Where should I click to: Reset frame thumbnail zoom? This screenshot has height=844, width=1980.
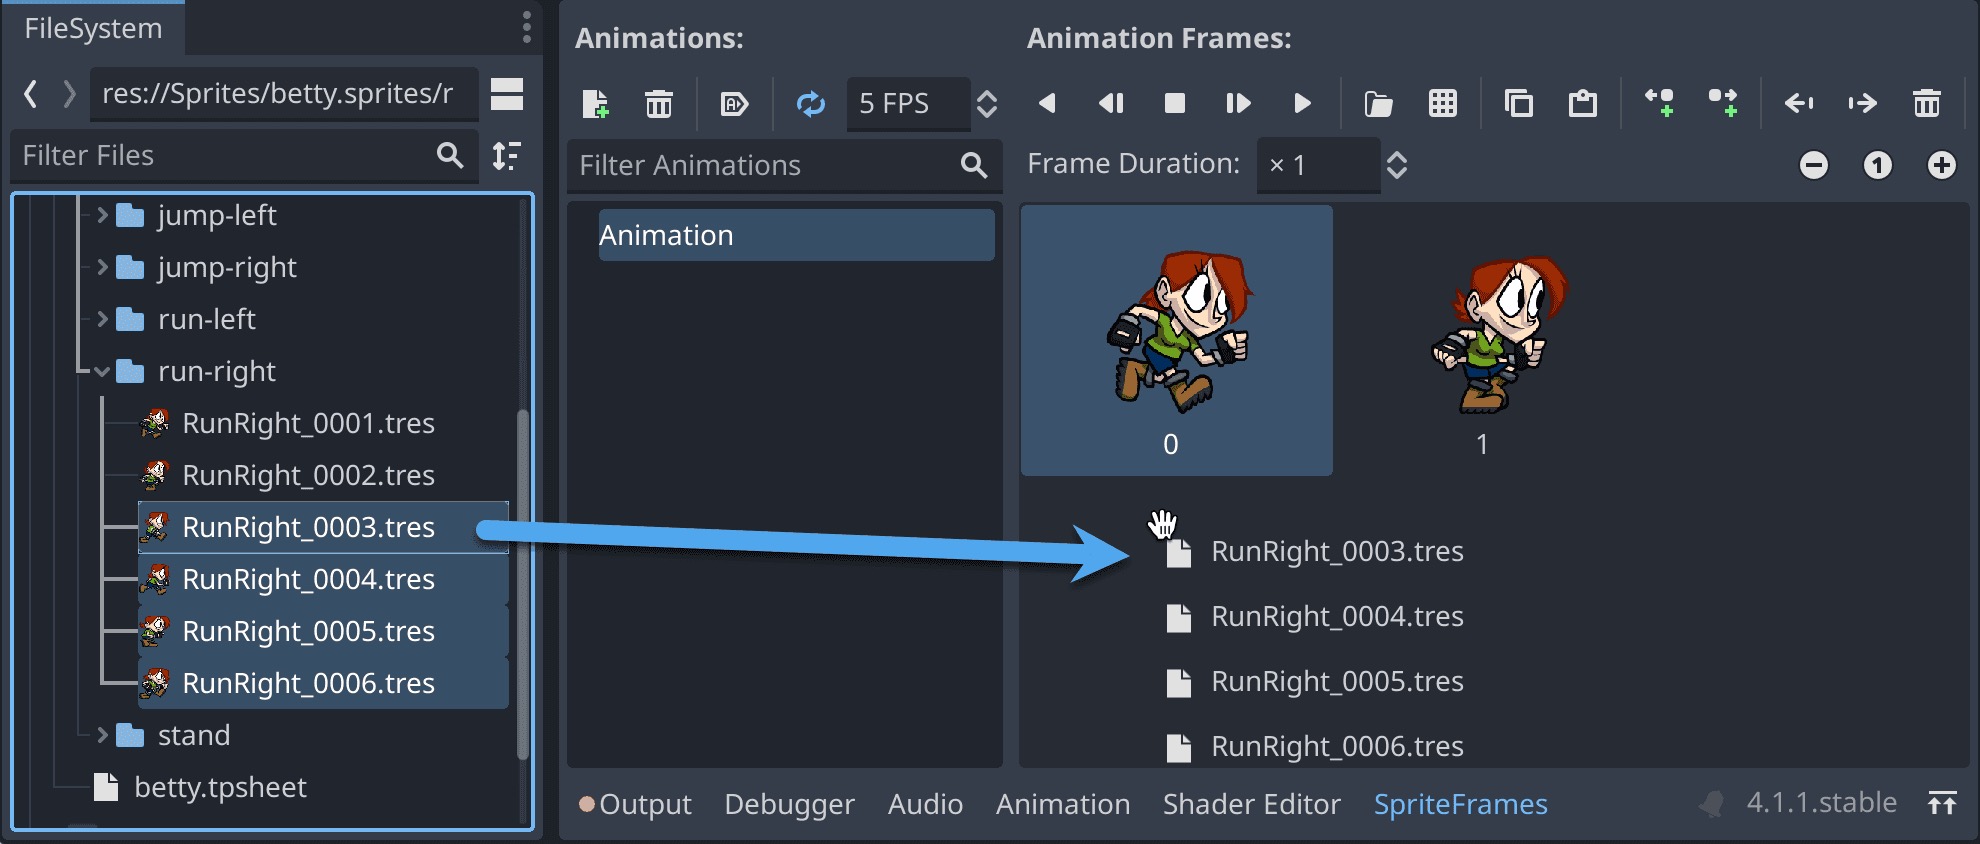pos(1877,165)
